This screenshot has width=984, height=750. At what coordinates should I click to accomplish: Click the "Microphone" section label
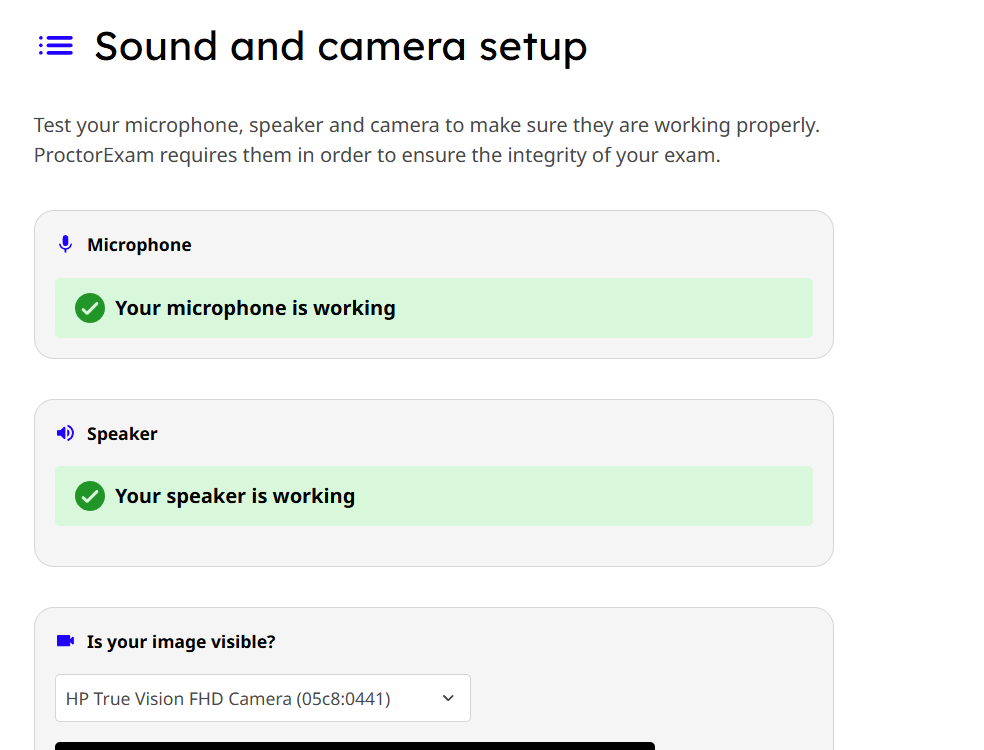point(139,245)
